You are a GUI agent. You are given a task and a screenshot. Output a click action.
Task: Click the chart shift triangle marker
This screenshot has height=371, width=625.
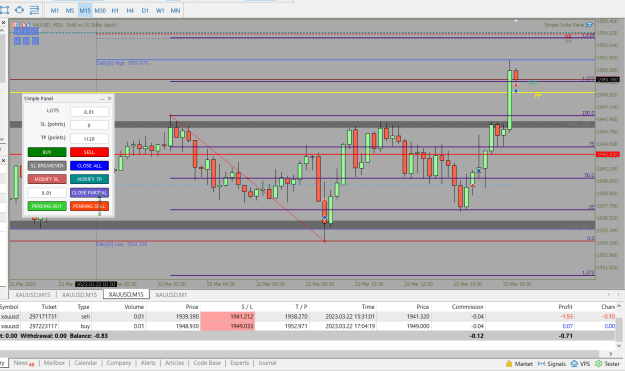[x=516, y=20]
